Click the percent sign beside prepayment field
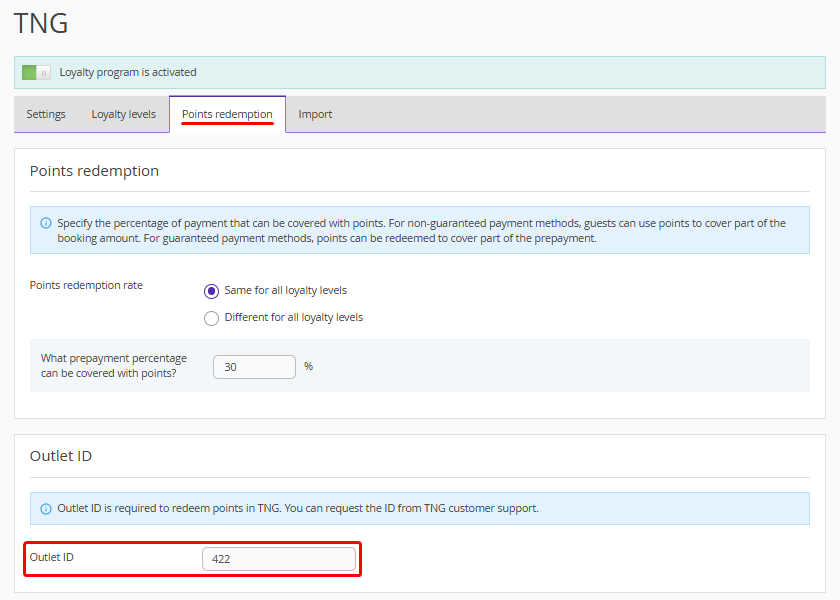The height and width of the screenshot is (600, 840). [x=308, y=366]
